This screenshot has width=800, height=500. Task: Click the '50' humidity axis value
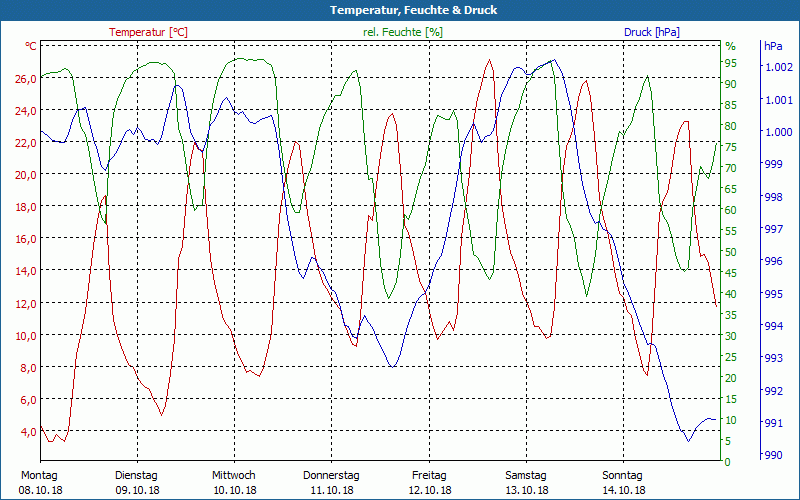coord(731,252)
